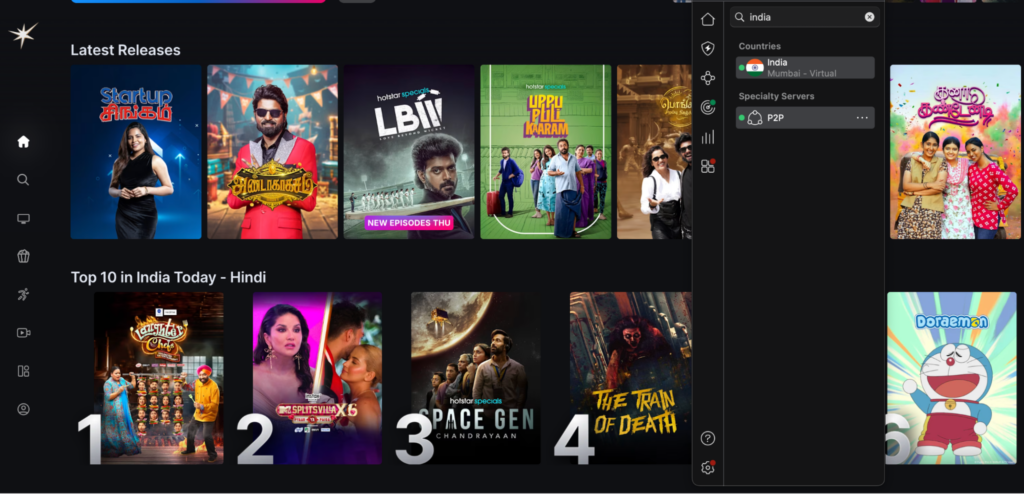1024x494 pixels.
Task: Connect to India Mumbai - Virtual server
Action: click(805, 67)
